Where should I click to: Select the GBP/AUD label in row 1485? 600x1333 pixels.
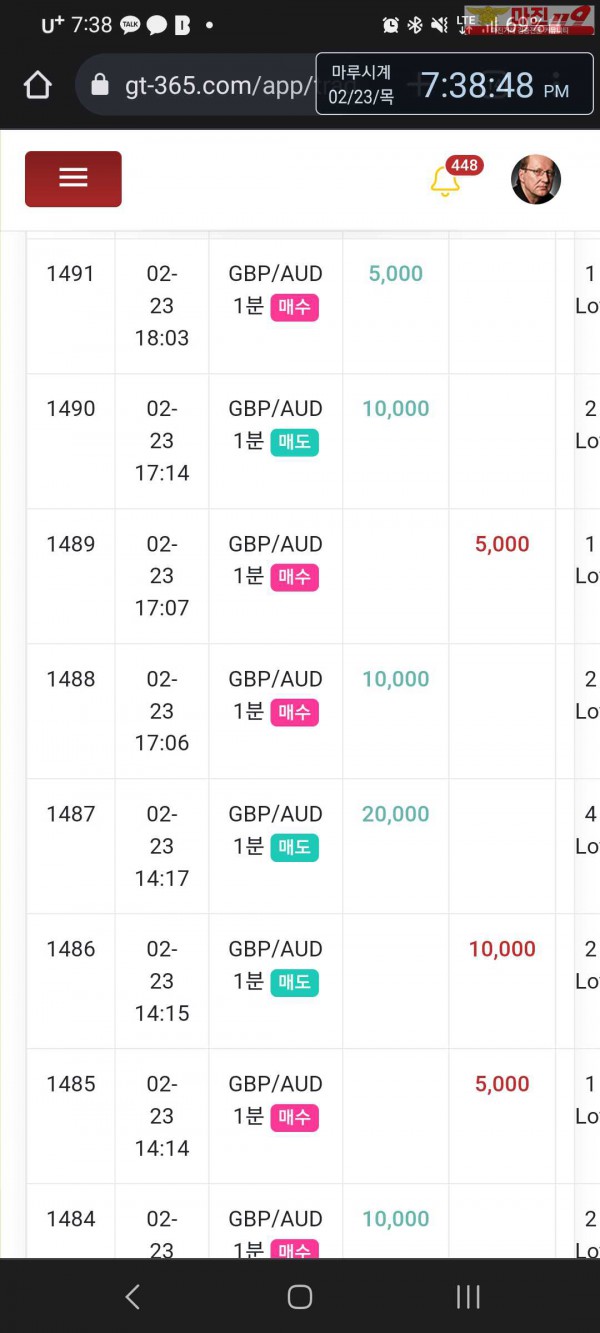coord(275,1084)
